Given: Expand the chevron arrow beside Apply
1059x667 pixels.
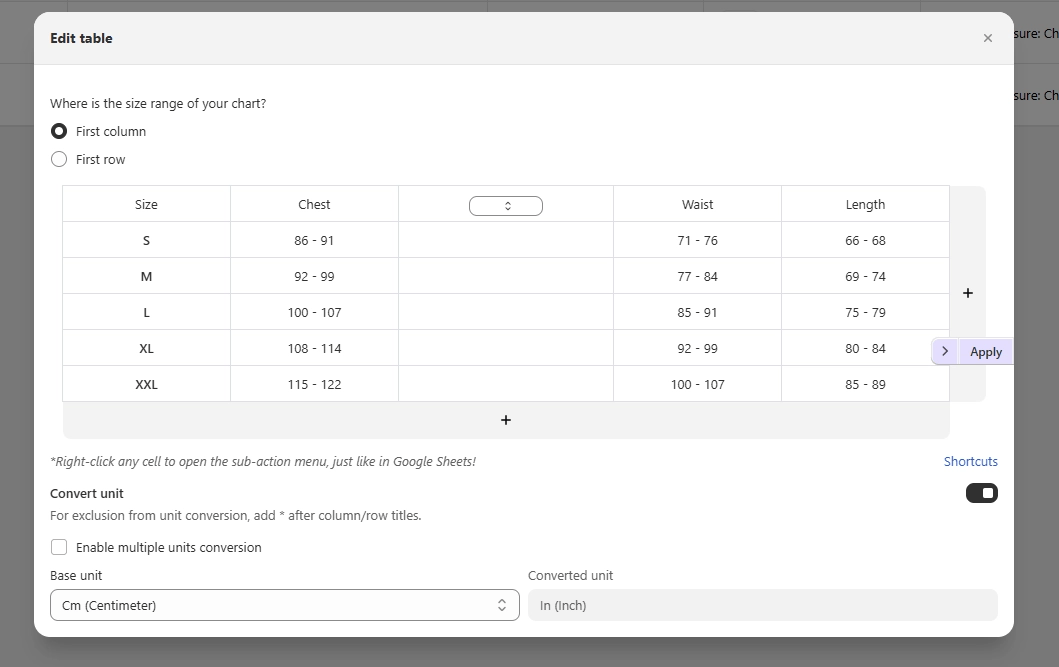Looking at the screenshot, I should click(945, 351).
